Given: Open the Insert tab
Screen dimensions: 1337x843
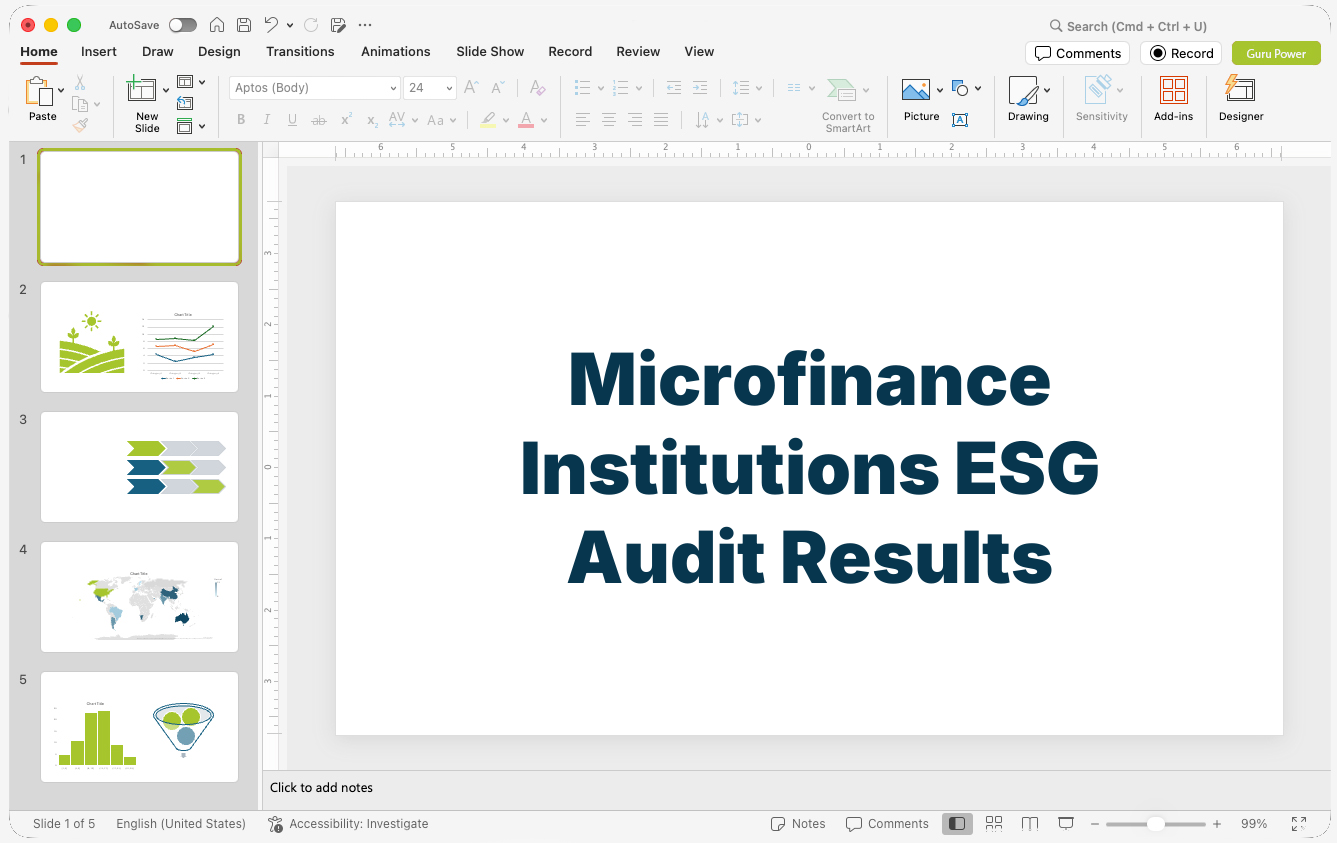Looking at the screenshot, I should point(99,52).
